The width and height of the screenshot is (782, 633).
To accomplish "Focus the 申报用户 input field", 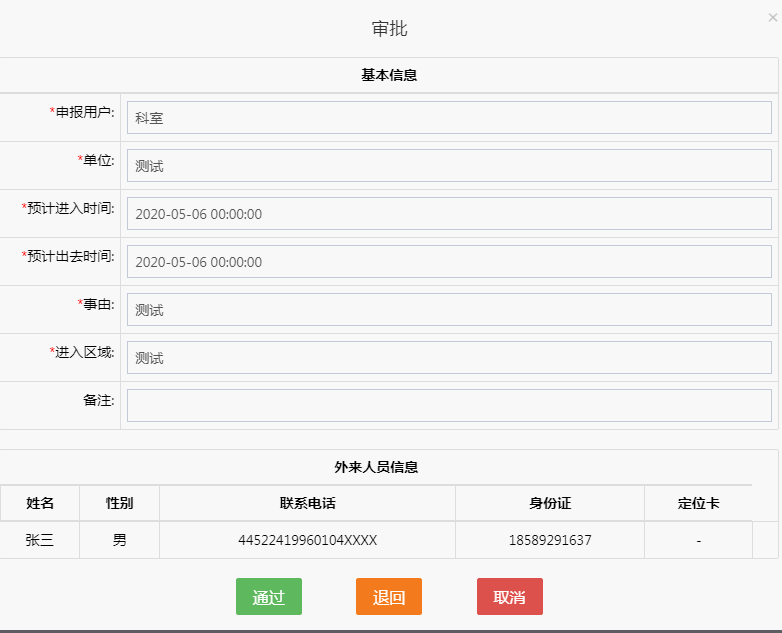I will coord(448,118).
